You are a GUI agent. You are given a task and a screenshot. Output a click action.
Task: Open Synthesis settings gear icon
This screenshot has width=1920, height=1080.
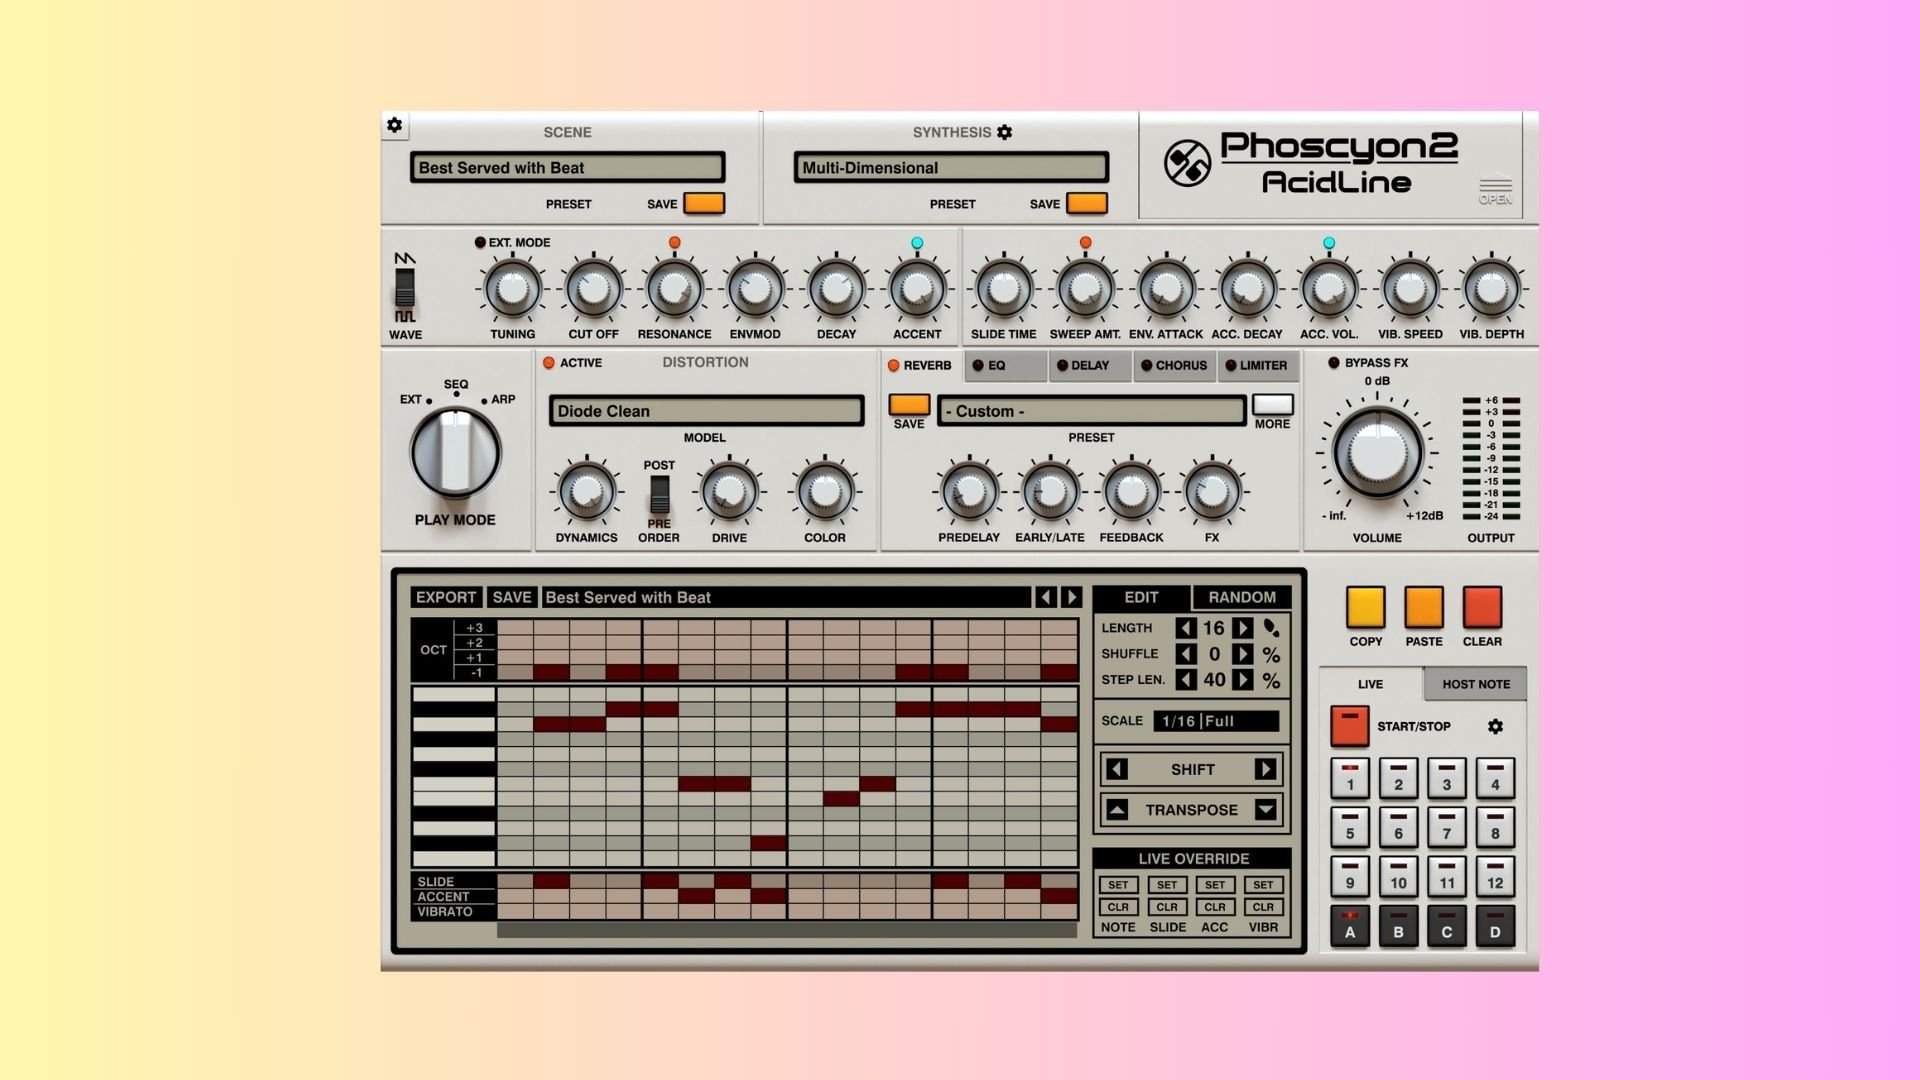point(1005,132)
